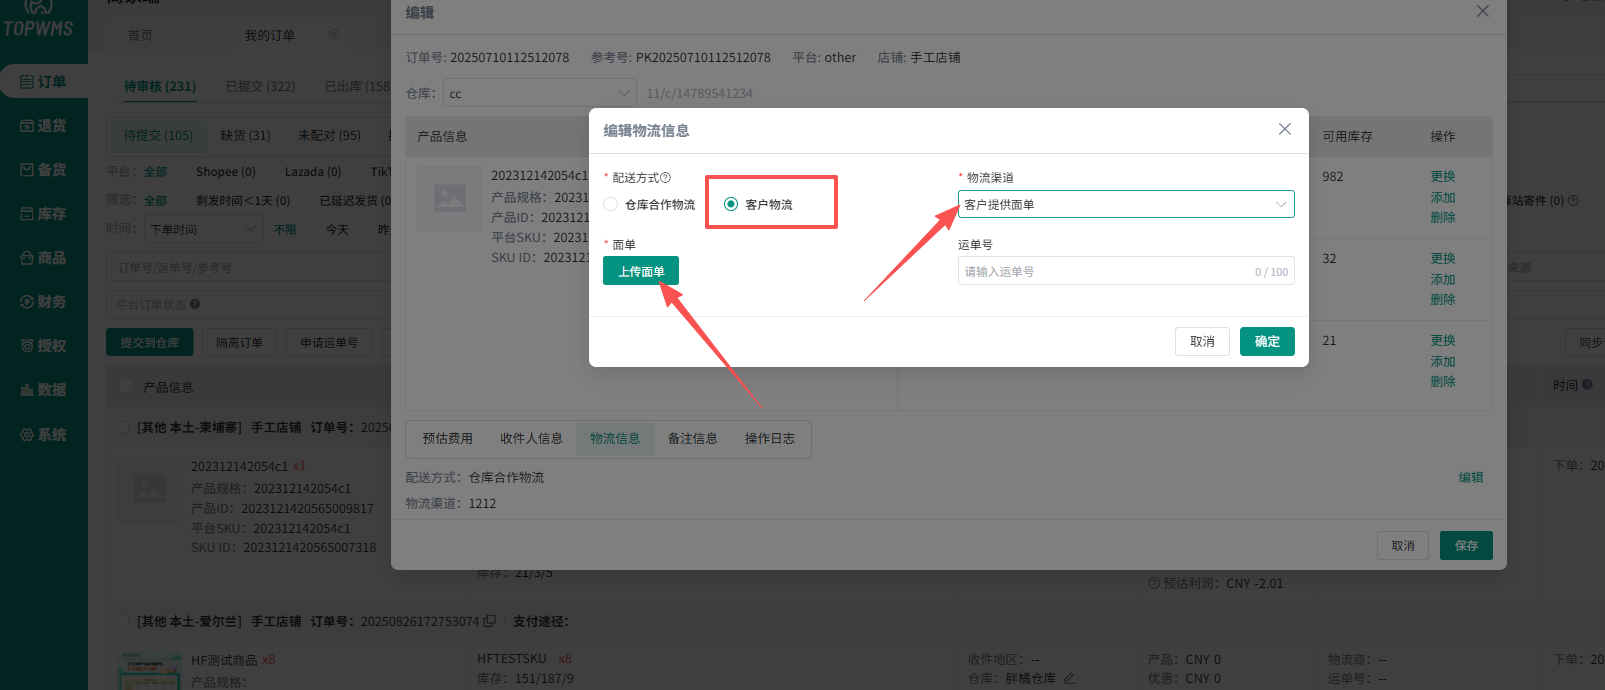Open 数据 in the left sidebar
The height and width of the screenshot is (690, 1605).
click(43, 389)
